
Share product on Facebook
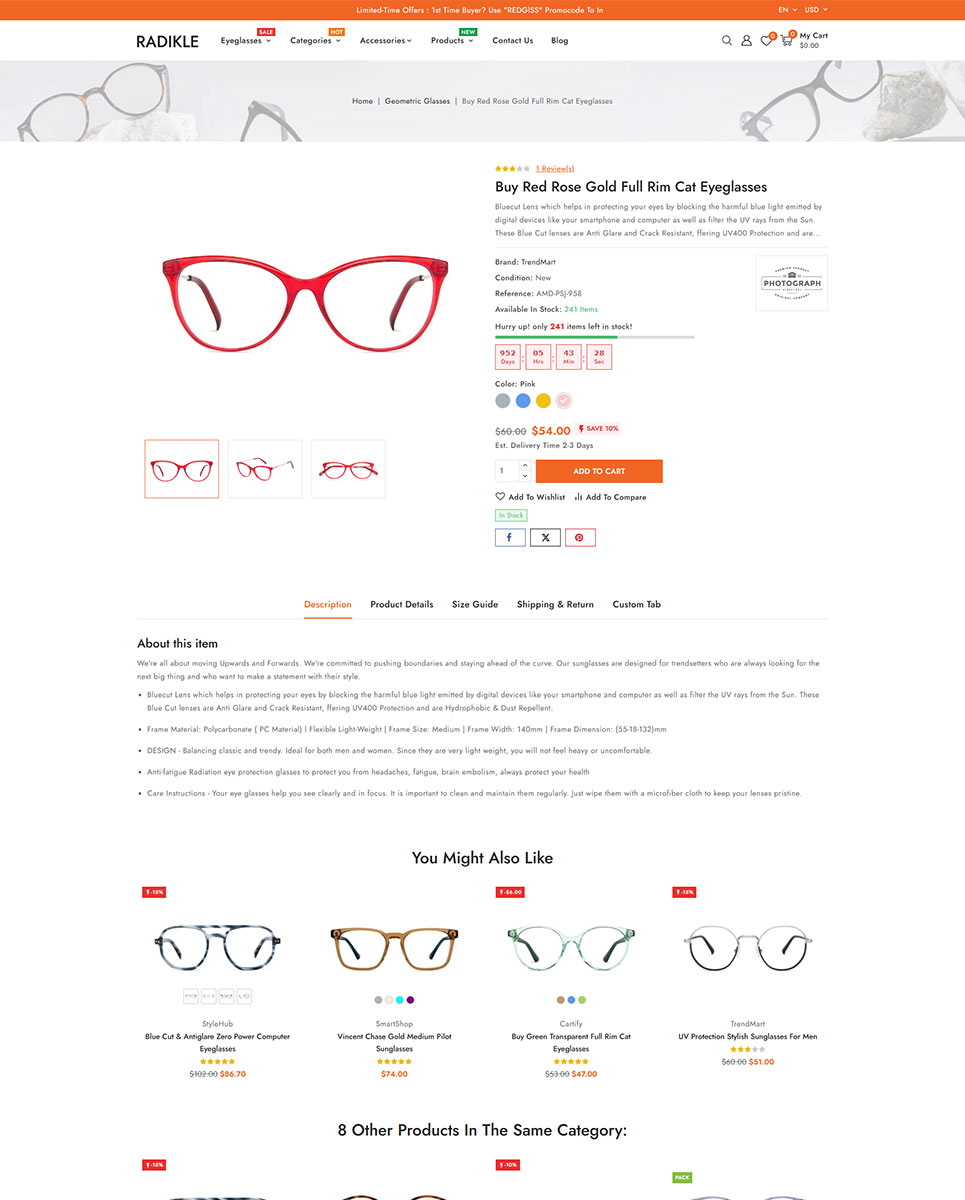click(510, 537)
